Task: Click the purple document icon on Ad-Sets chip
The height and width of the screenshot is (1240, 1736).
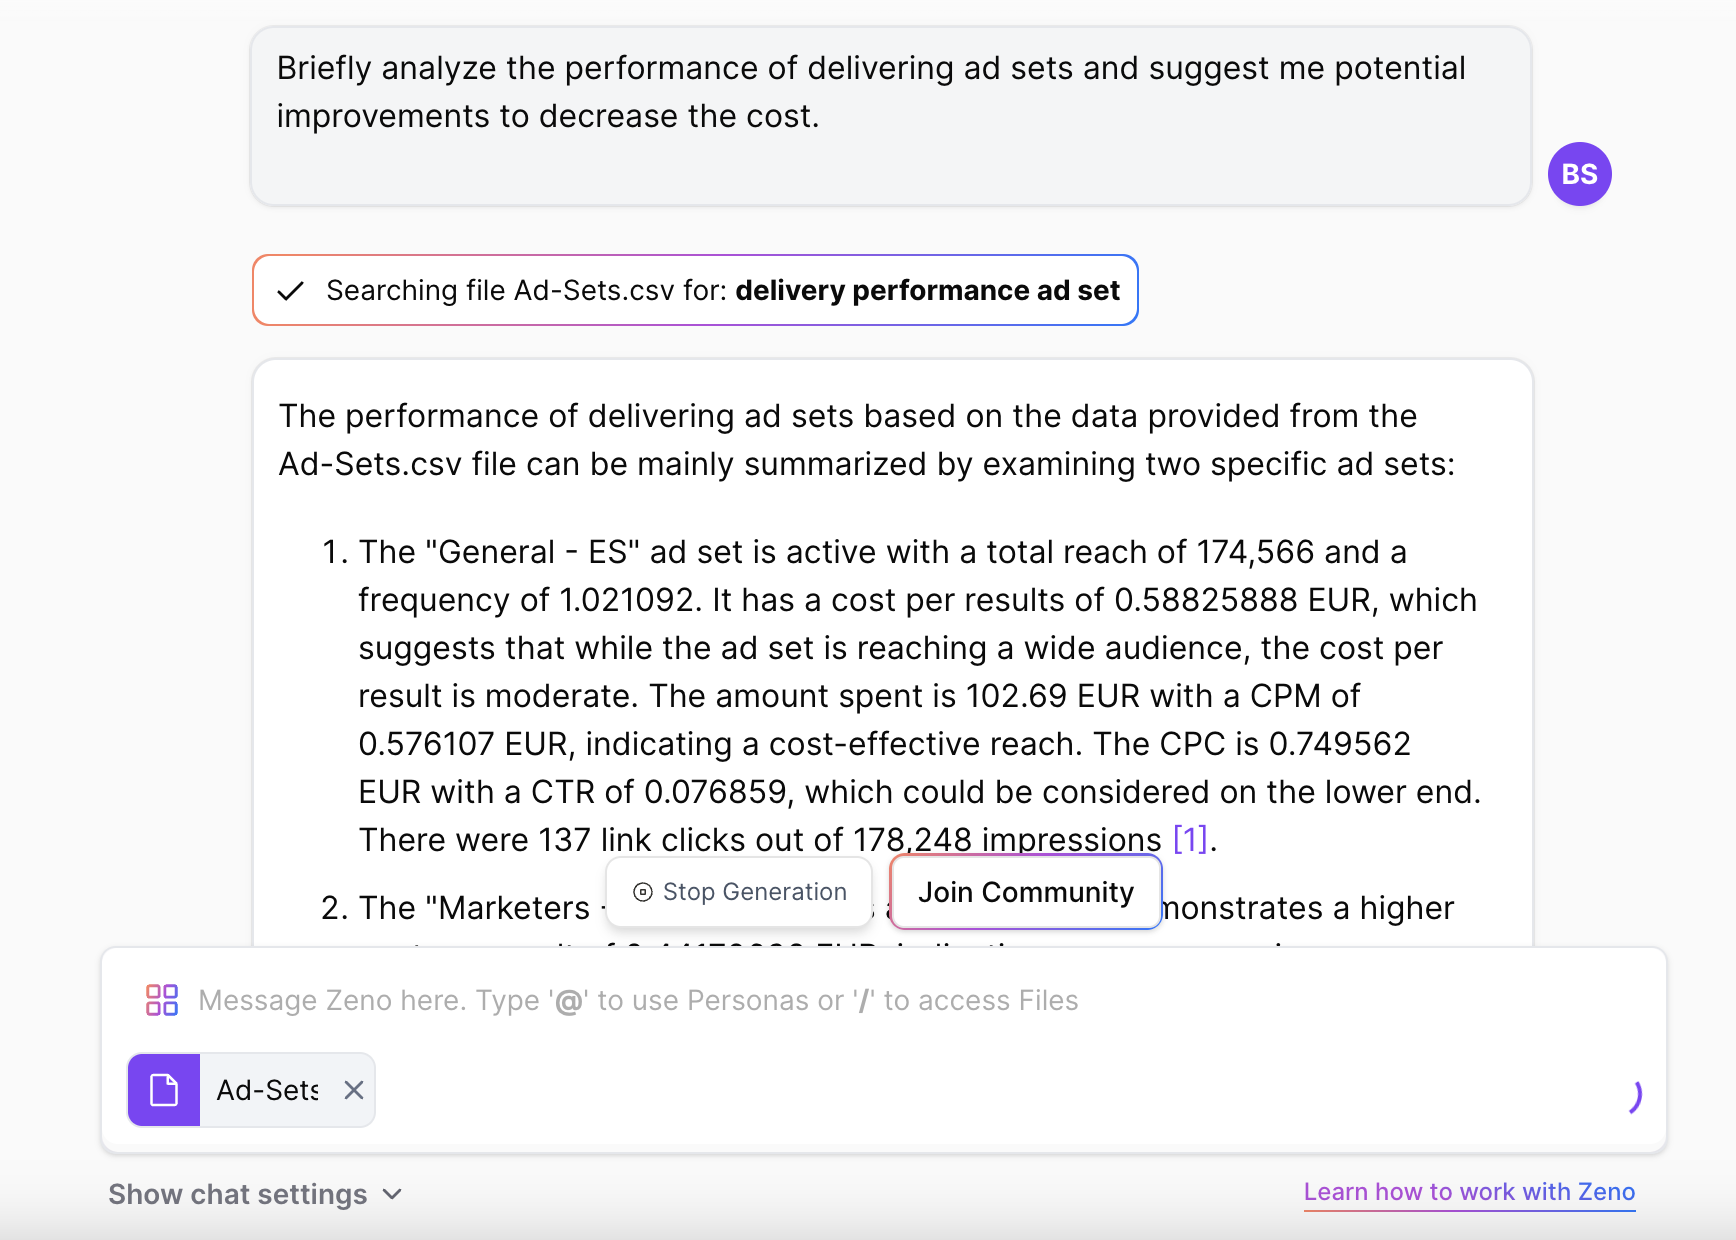Action: pos(164,1090)
